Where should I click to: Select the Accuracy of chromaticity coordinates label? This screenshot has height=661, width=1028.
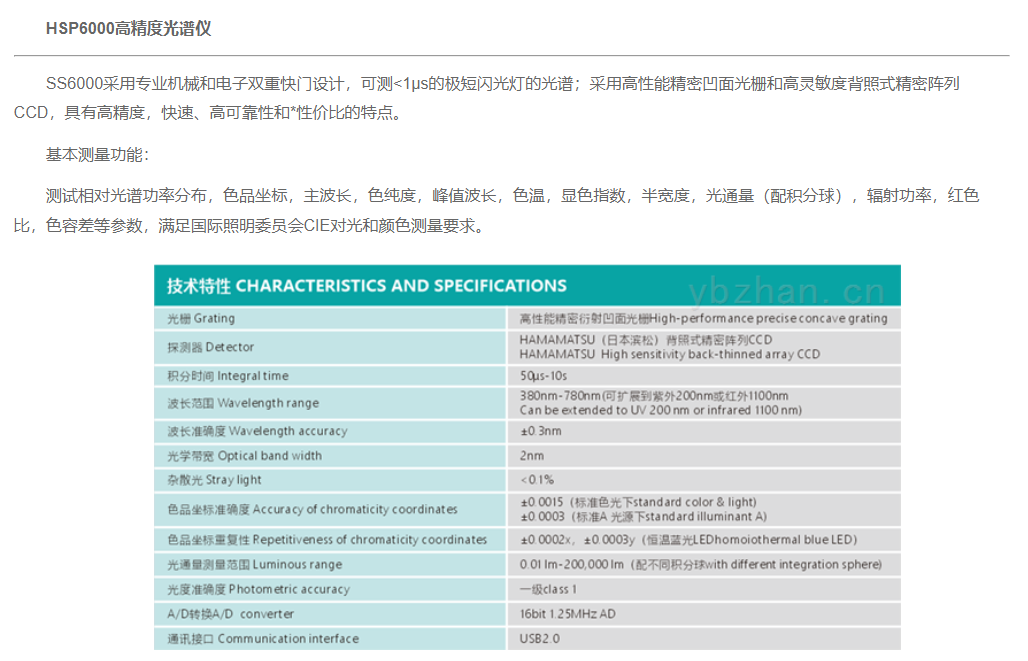tap(312, 509)
